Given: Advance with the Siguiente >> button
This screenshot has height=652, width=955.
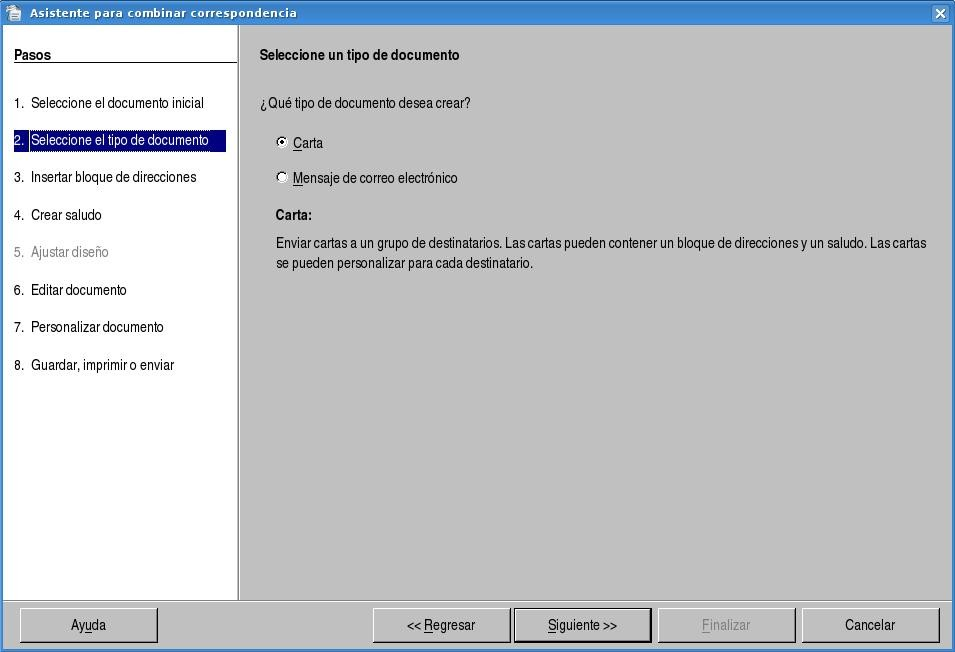Looking at the screenshot, I should point(582,625).
